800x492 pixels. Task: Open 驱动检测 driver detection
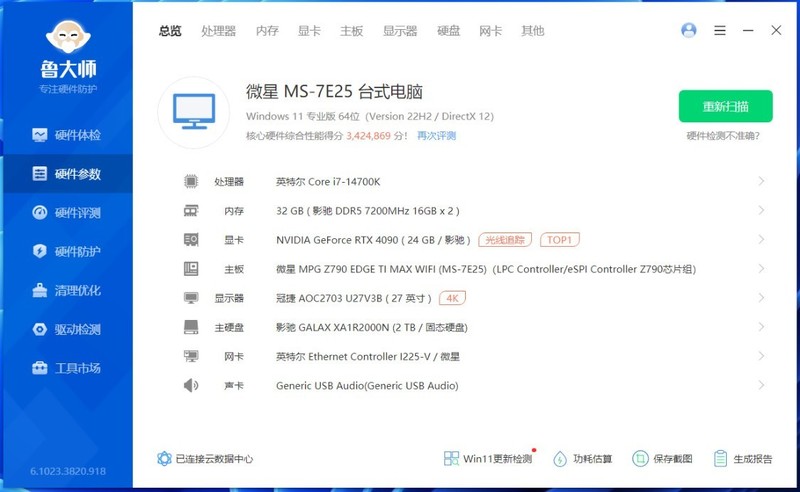(66, 329)
